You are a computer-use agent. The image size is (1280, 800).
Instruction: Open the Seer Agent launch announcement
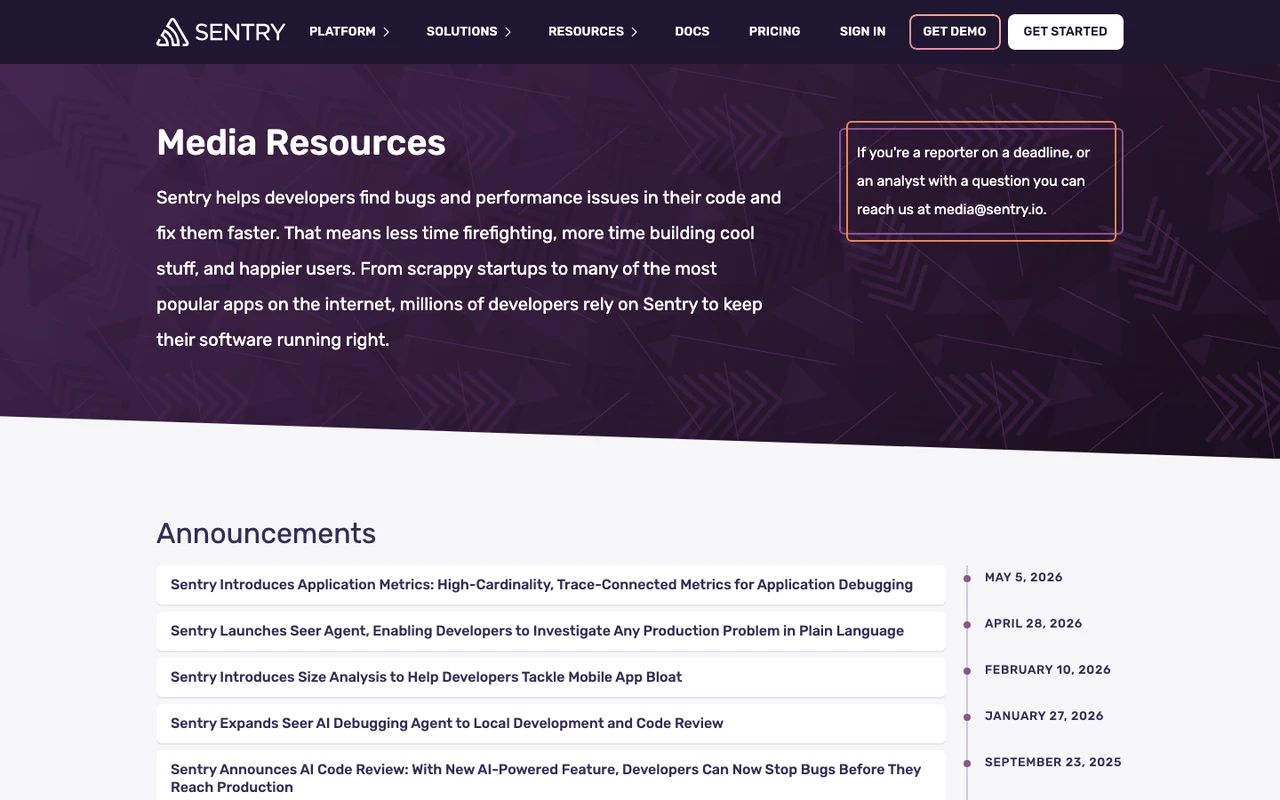pos(551,631)
